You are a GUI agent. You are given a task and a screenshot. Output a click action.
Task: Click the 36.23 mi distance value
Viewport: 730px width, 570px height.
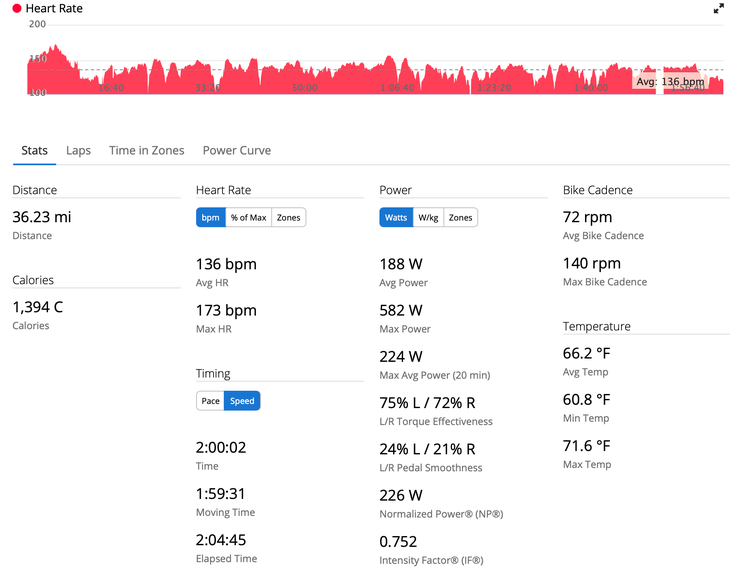[x=42, y=217]
